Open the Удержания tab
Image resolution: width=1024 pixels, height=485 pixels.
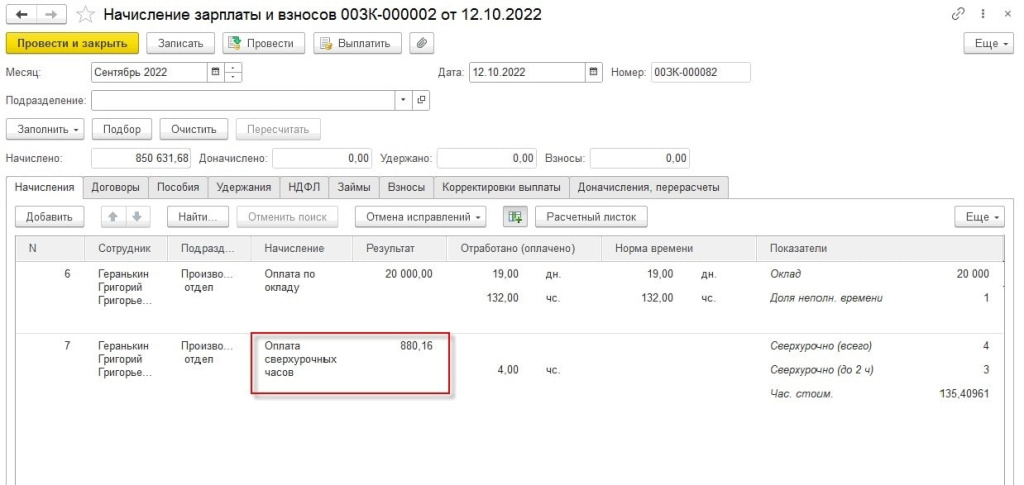point(244,186)
